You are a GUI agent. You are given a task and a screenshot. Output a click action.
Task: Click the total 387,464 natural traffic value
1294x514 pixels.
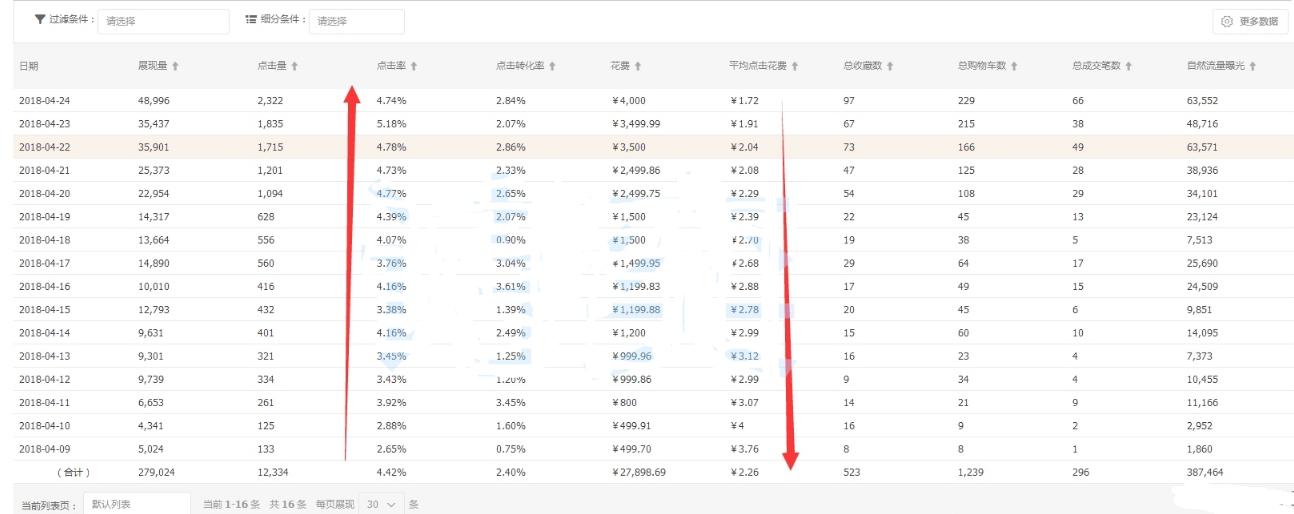pos(1206,472)
